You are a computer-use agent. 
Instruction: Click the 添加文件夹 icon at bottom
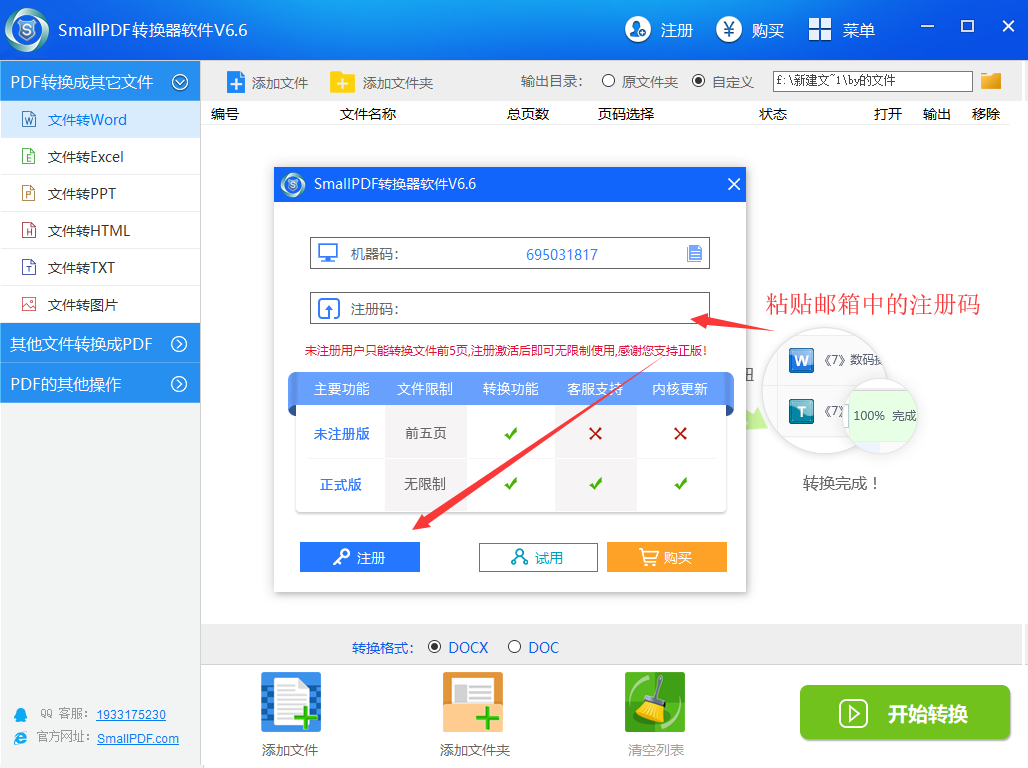[472, 701]
